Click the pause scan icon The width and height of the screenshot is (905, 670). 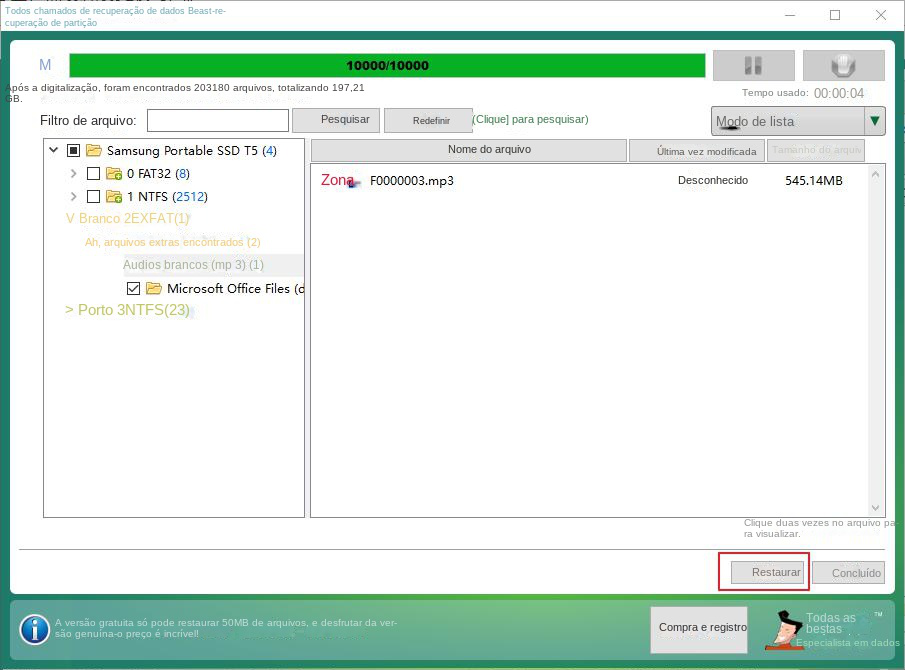[x=753, y=65]
